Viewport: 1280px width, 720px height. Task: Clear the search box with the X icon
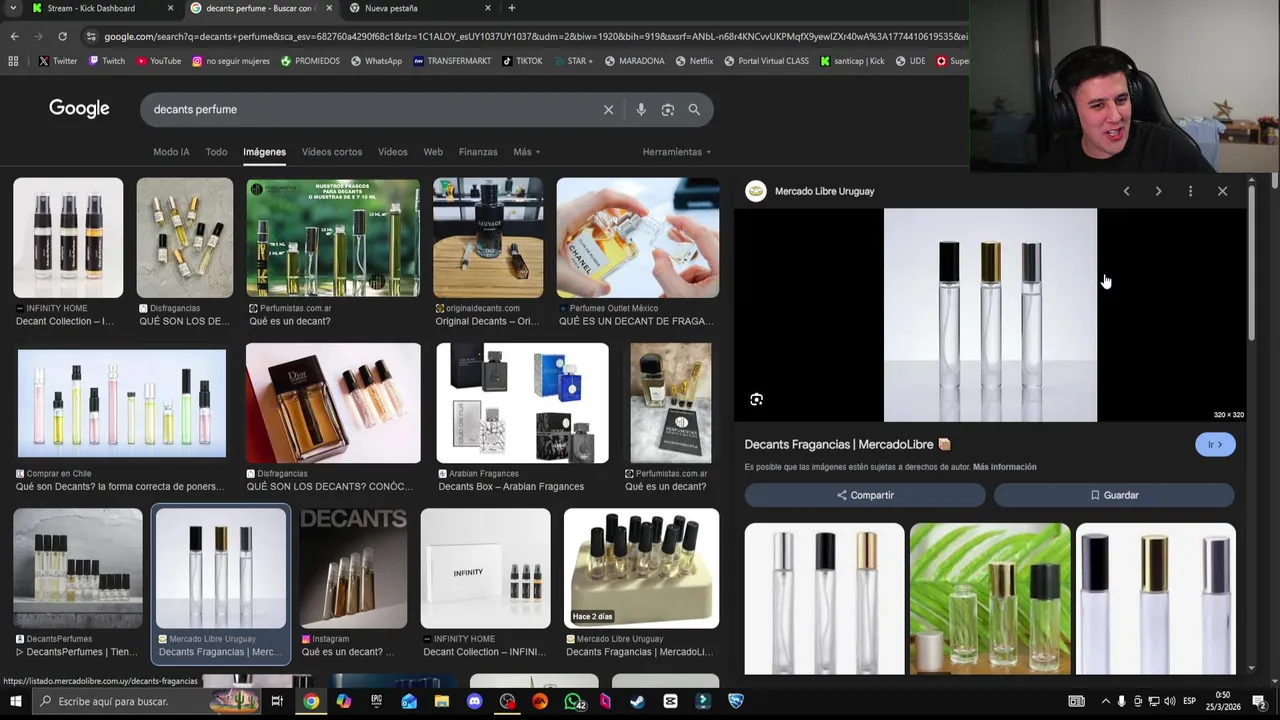[608, 110]
